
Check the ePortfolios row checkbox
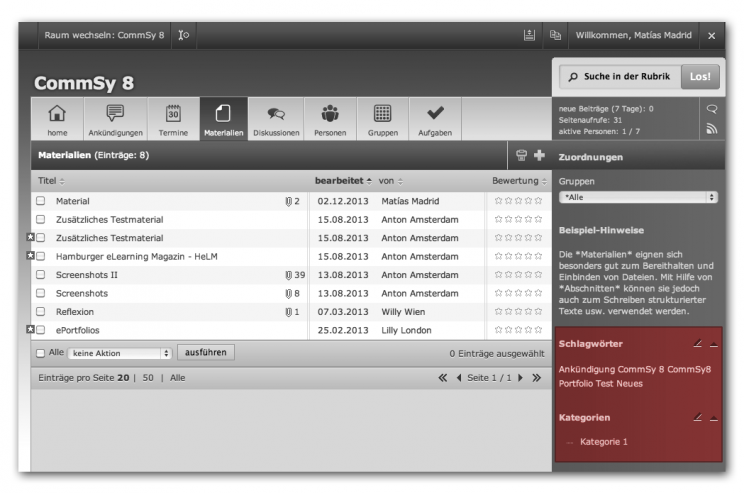41,330
